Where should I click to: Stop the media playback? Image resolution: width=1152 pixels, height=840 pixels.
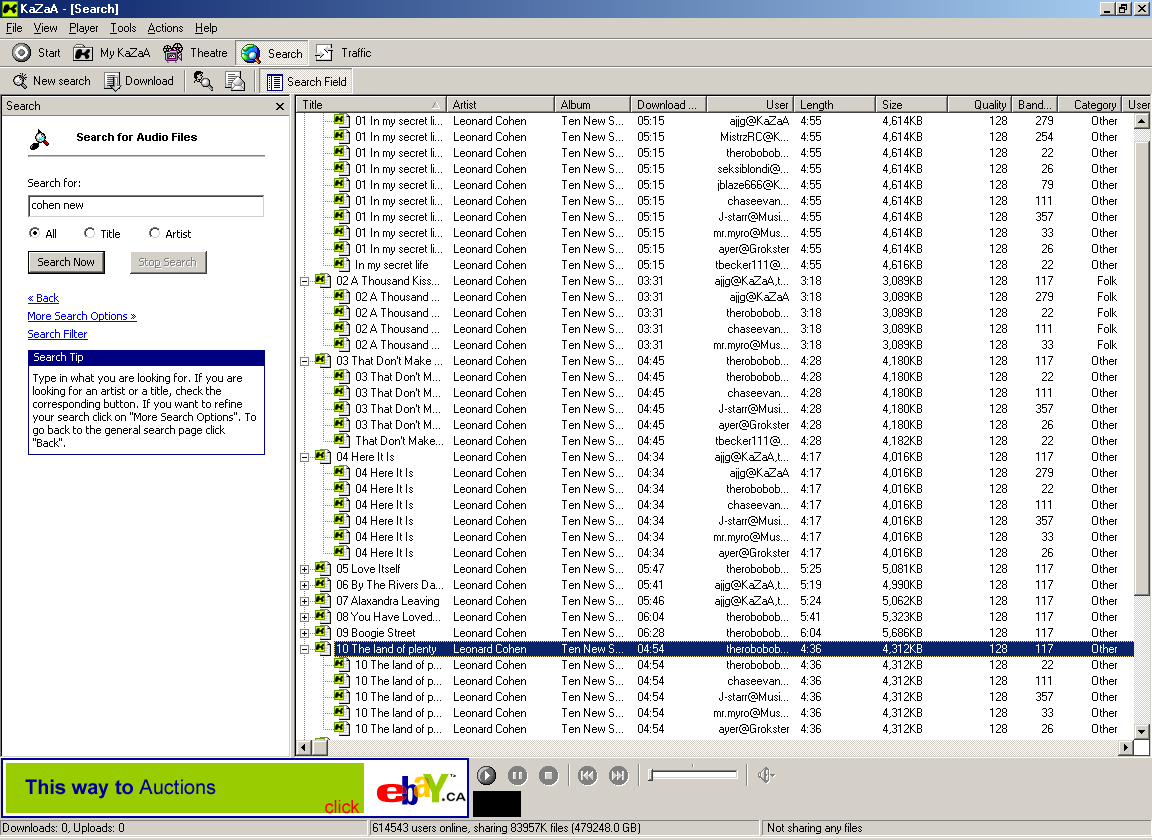(548, 775)
